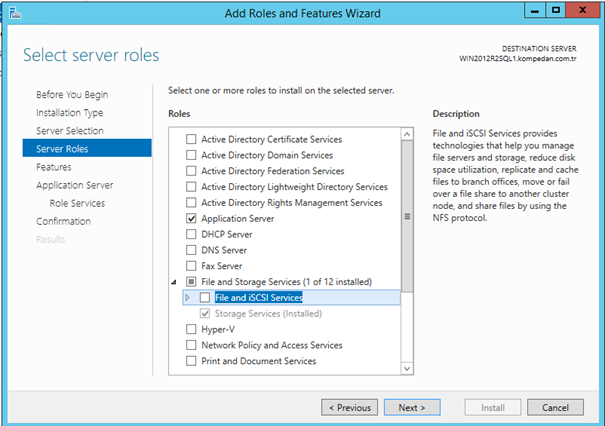Check the Print and Document Services box
The height and width of the screenshot is (426, 605).
(x=192, y=361)
